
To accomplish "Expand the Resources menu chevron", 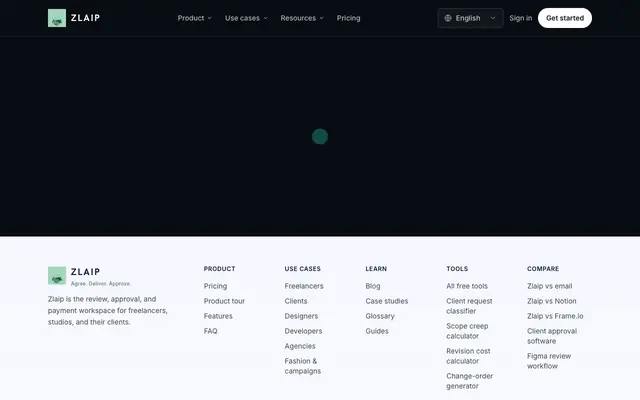I will pos(322,18).
